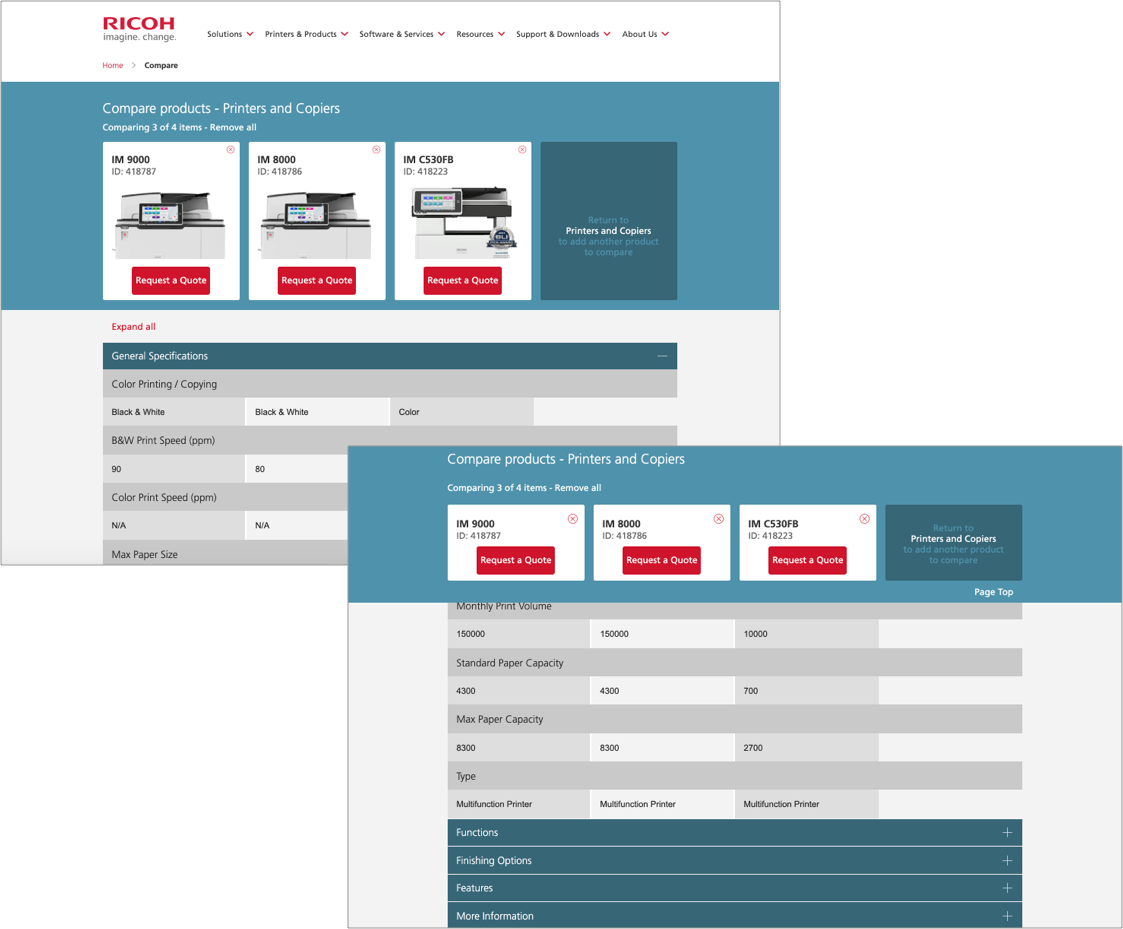
Task: Click plus icon on Finishing Options row
Action: coord(1007,860)
